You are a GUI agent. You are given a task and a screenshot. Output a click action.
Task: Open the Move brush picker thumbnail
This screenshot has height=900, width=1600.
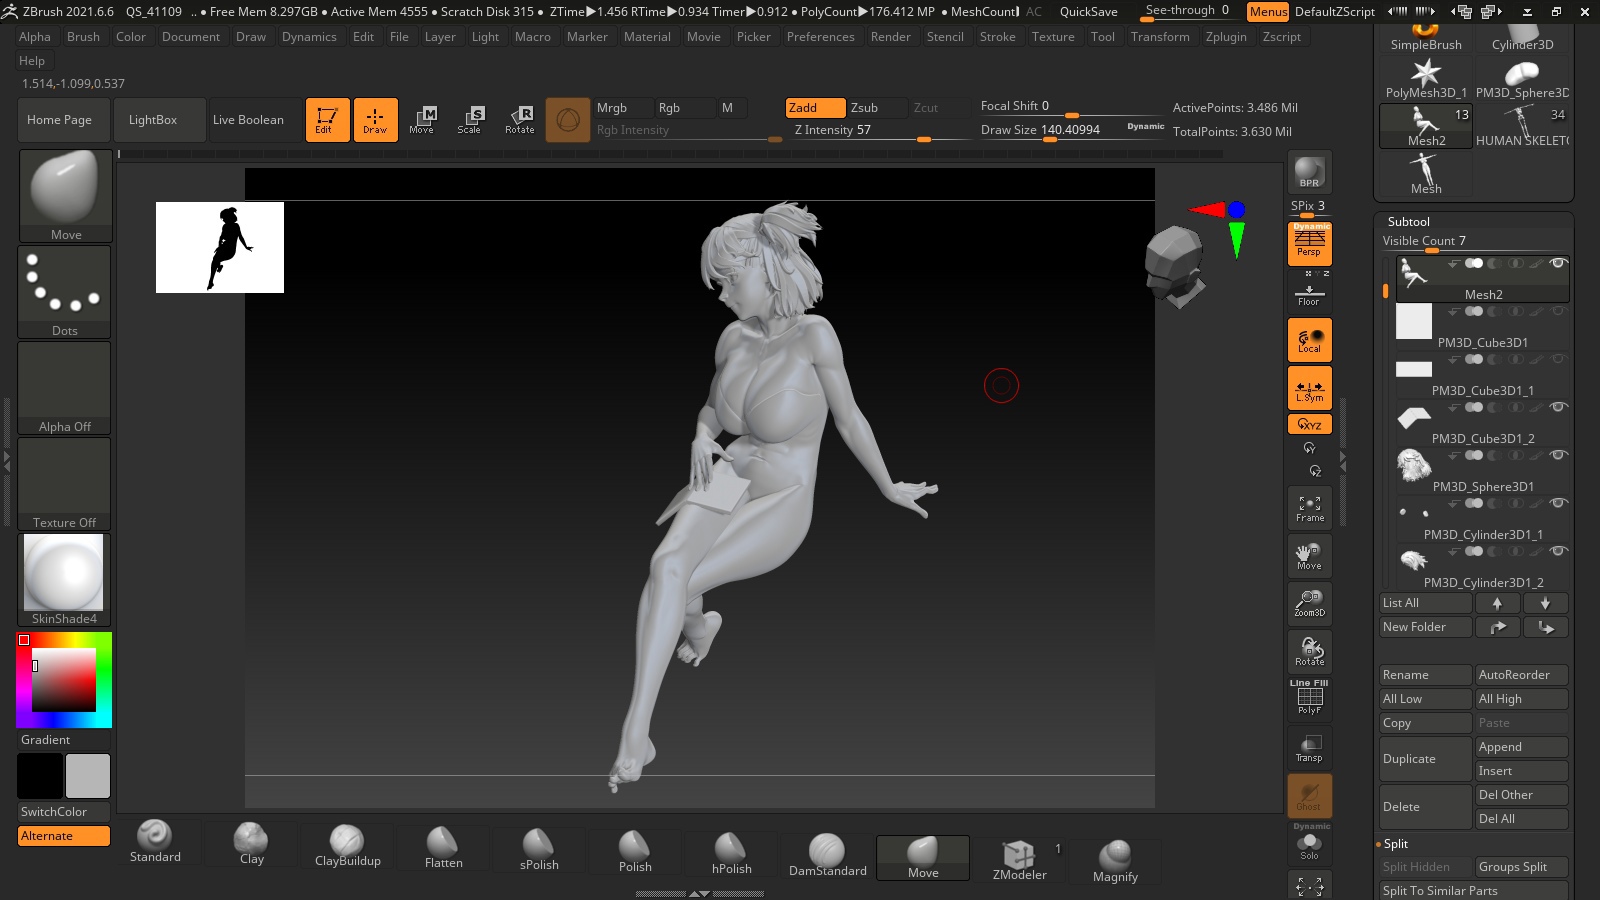tap(65, 196)
